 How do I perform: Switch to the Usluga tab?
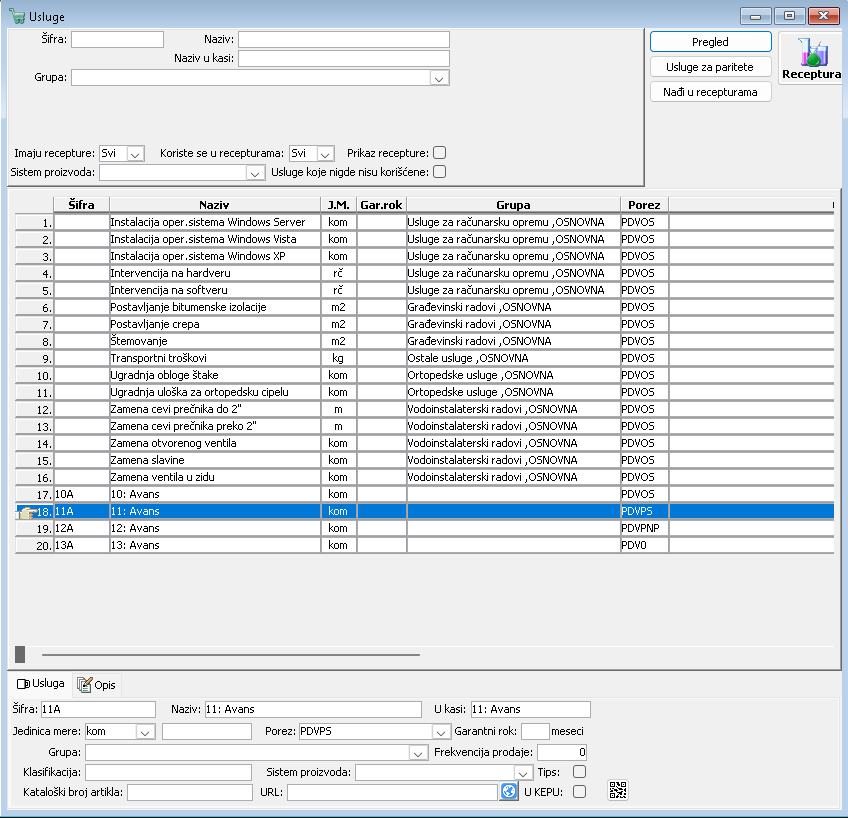[x=41, y=683]
